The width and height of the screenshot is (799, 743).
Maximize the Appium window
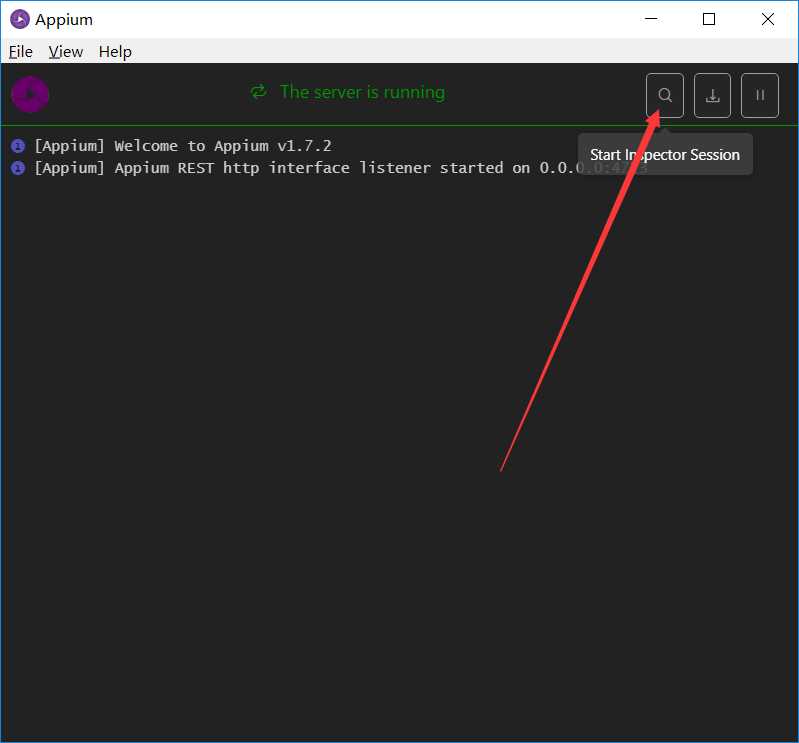click(709, 19)
